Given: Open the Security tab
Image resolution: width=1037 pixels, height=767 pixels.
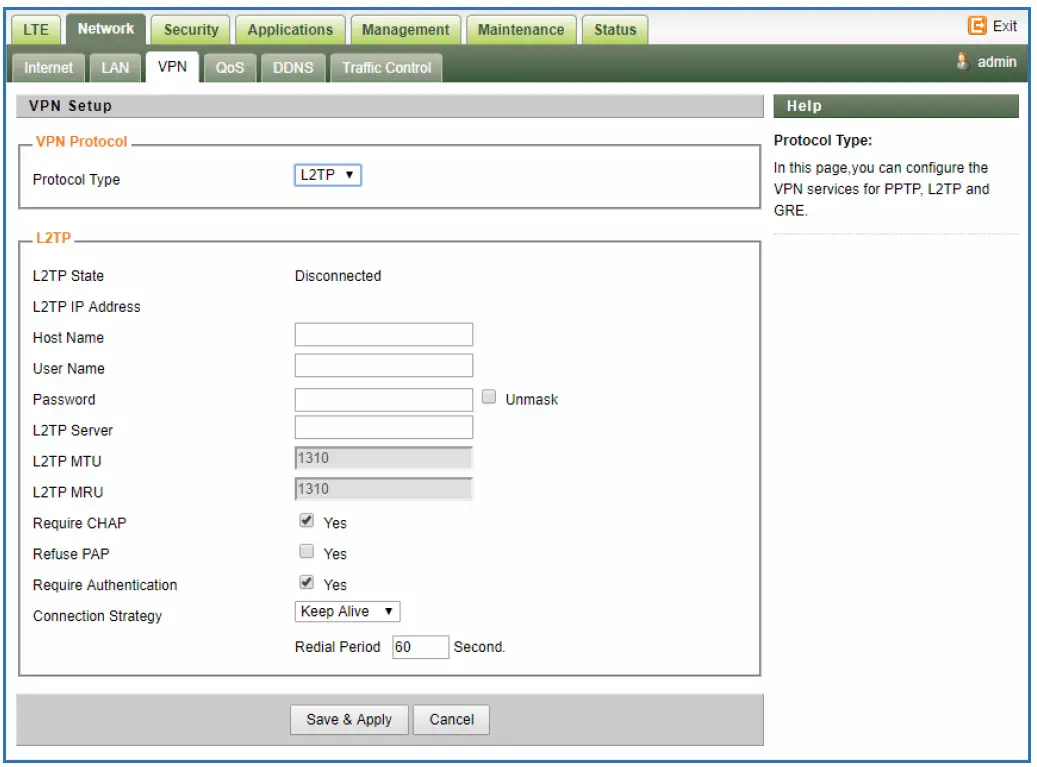Looking at the screenshot, I should click(190, 30).
